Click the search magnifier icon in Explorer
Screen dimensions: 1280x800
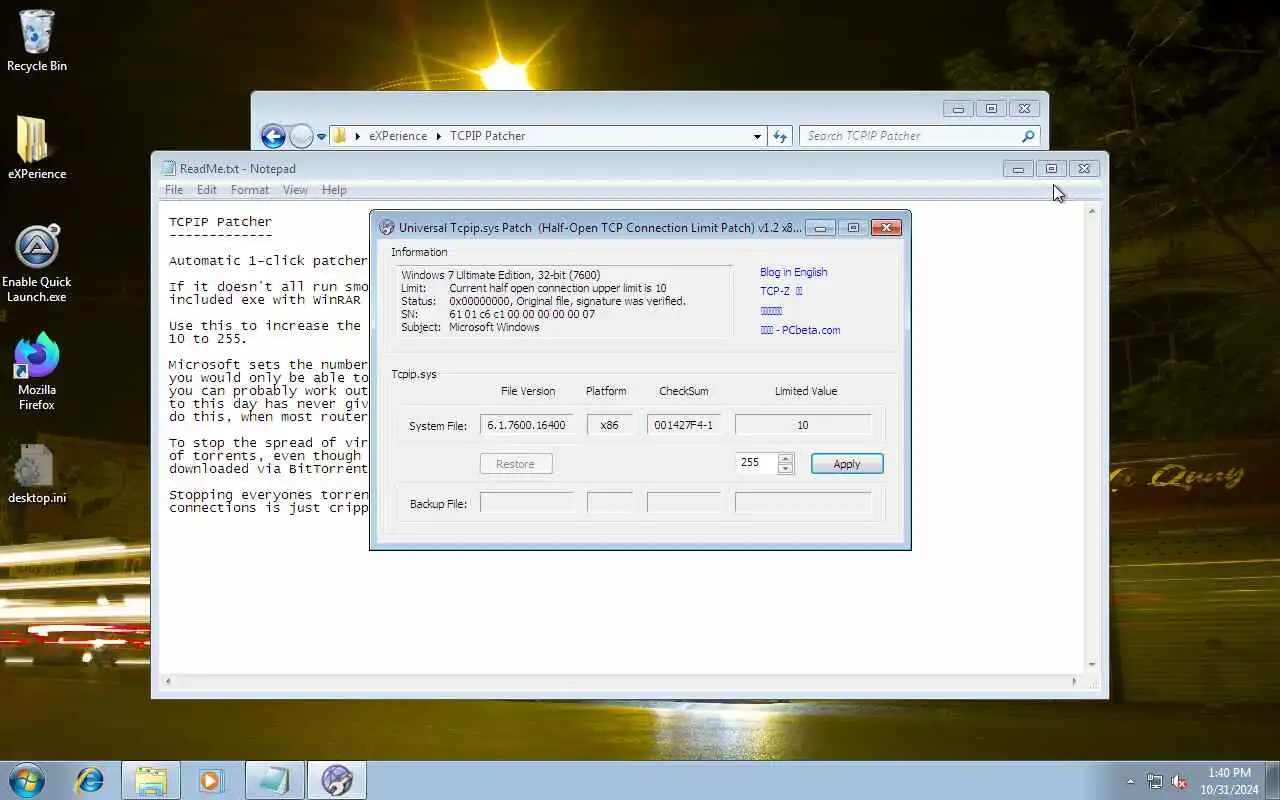(1027, 136)
